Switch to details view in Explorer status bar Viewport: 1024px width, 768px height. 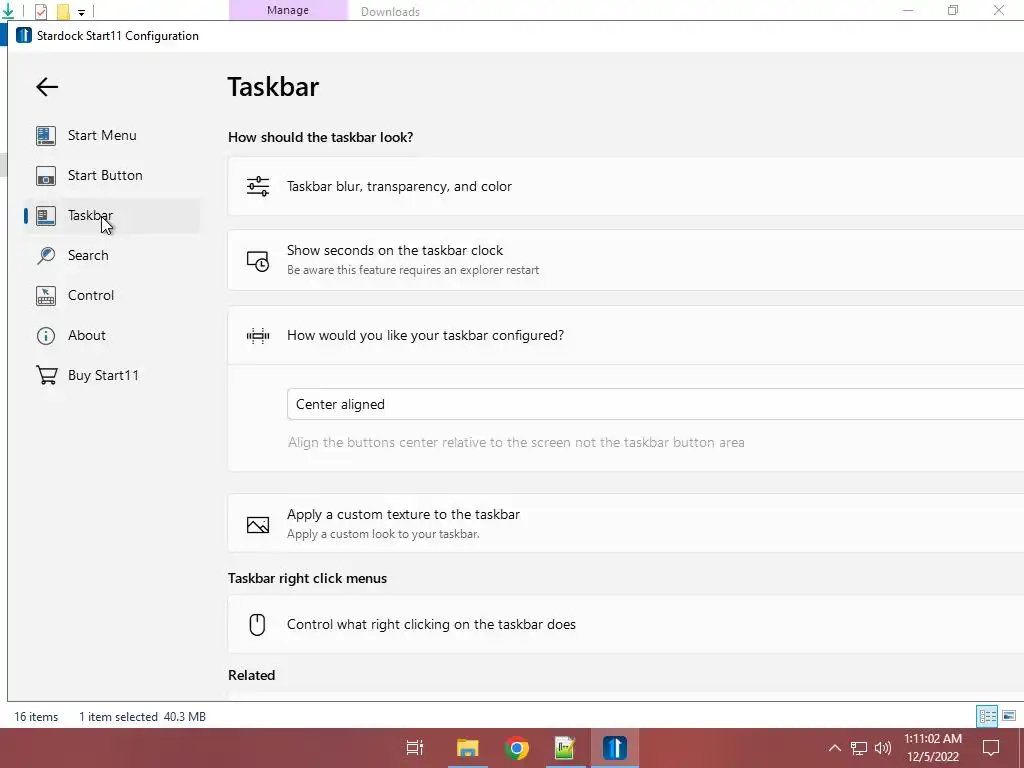[x=987, y=716]
